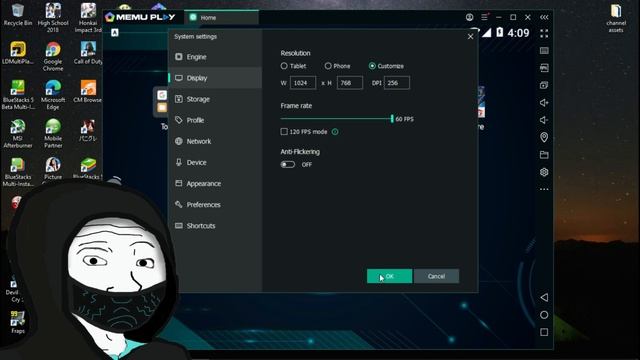640x360 pixels.
Task: Click the Call of Duty desktop icon
Action: [88, 53]
